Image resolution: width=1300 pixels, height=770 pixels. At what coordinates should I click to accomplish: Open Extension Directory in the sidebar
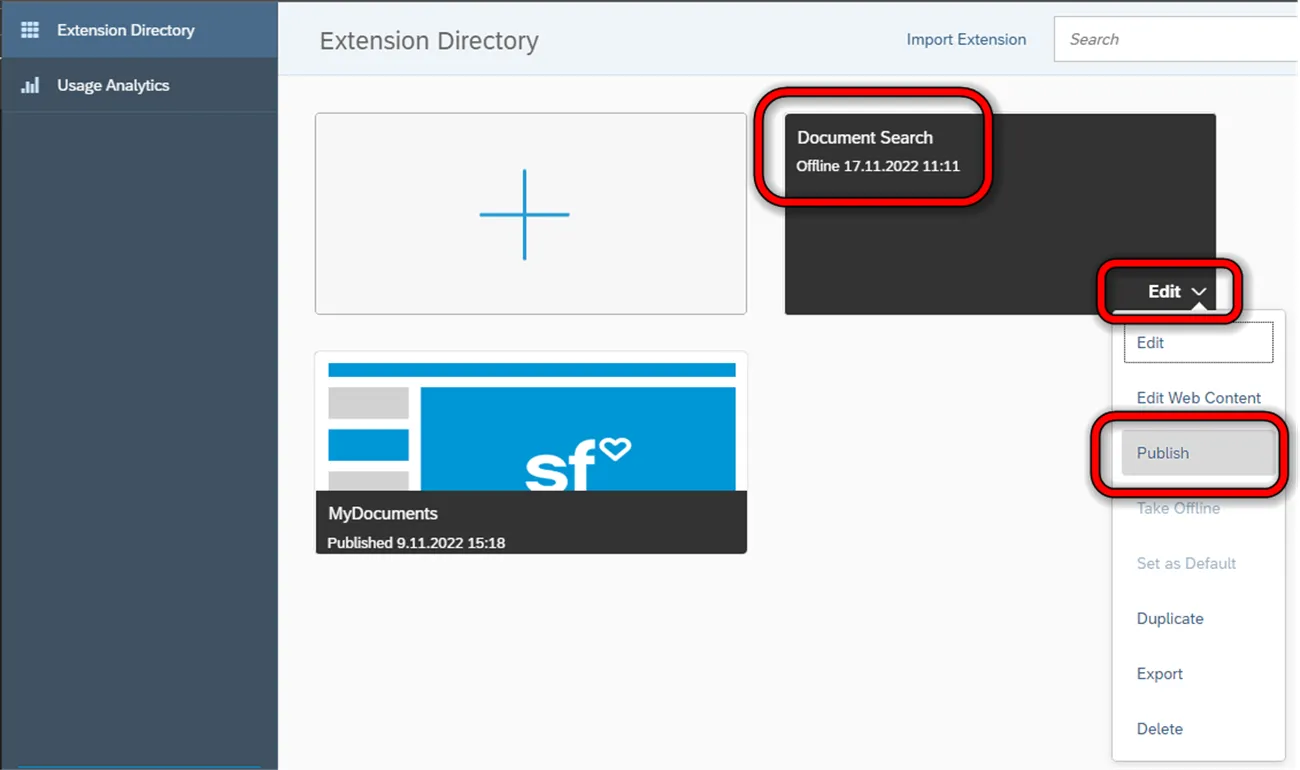tap(139, 30)
